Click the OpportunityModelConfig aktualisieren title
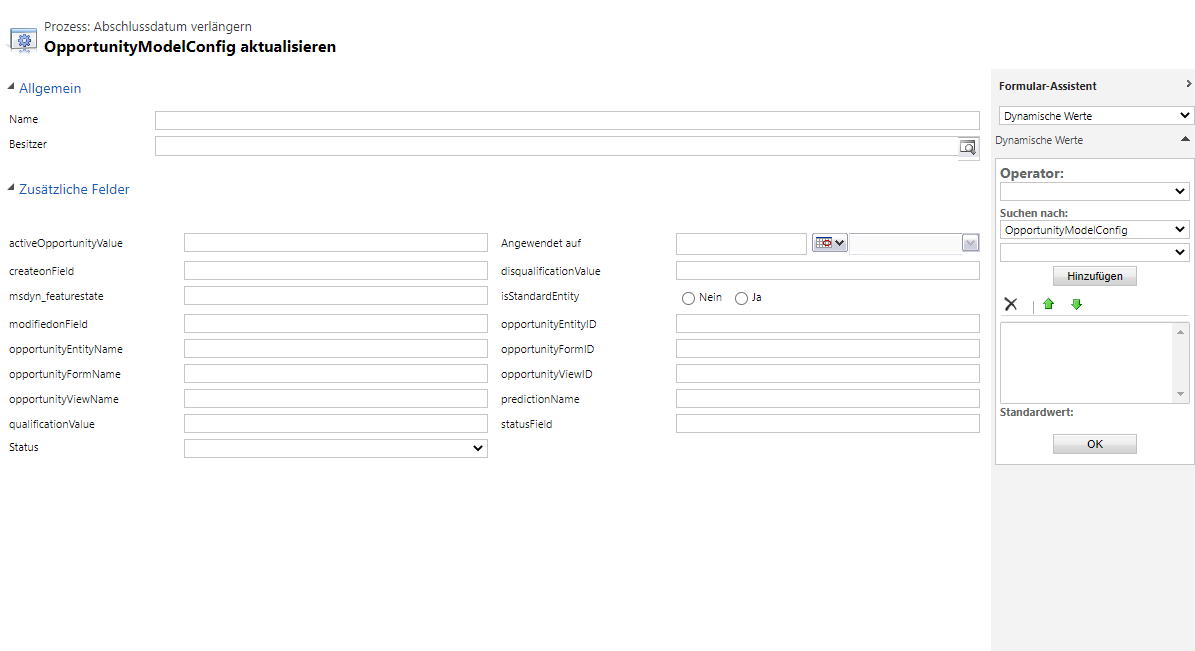Screen dimensions: 1195x651 [190, 46]
